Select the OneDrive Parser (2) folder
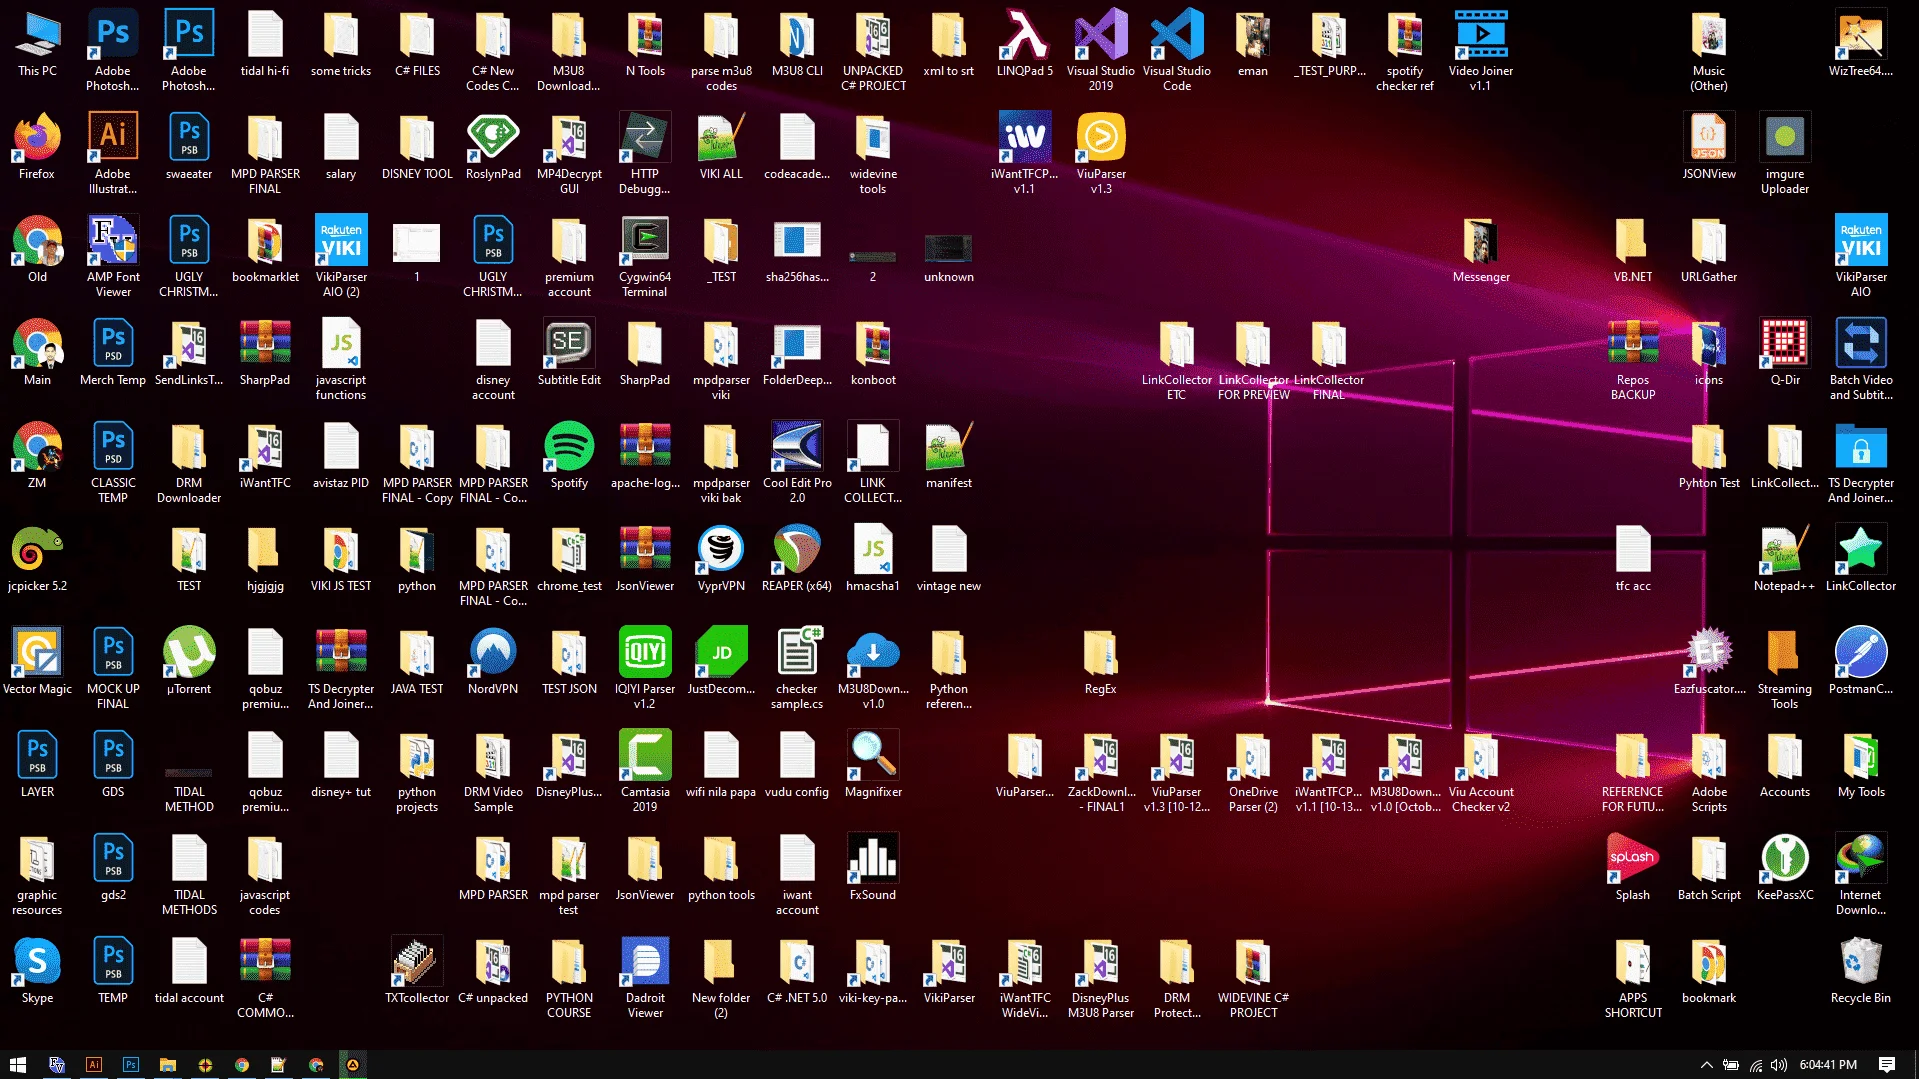Screen dimensions: 1919x1079 [1253, 772]
